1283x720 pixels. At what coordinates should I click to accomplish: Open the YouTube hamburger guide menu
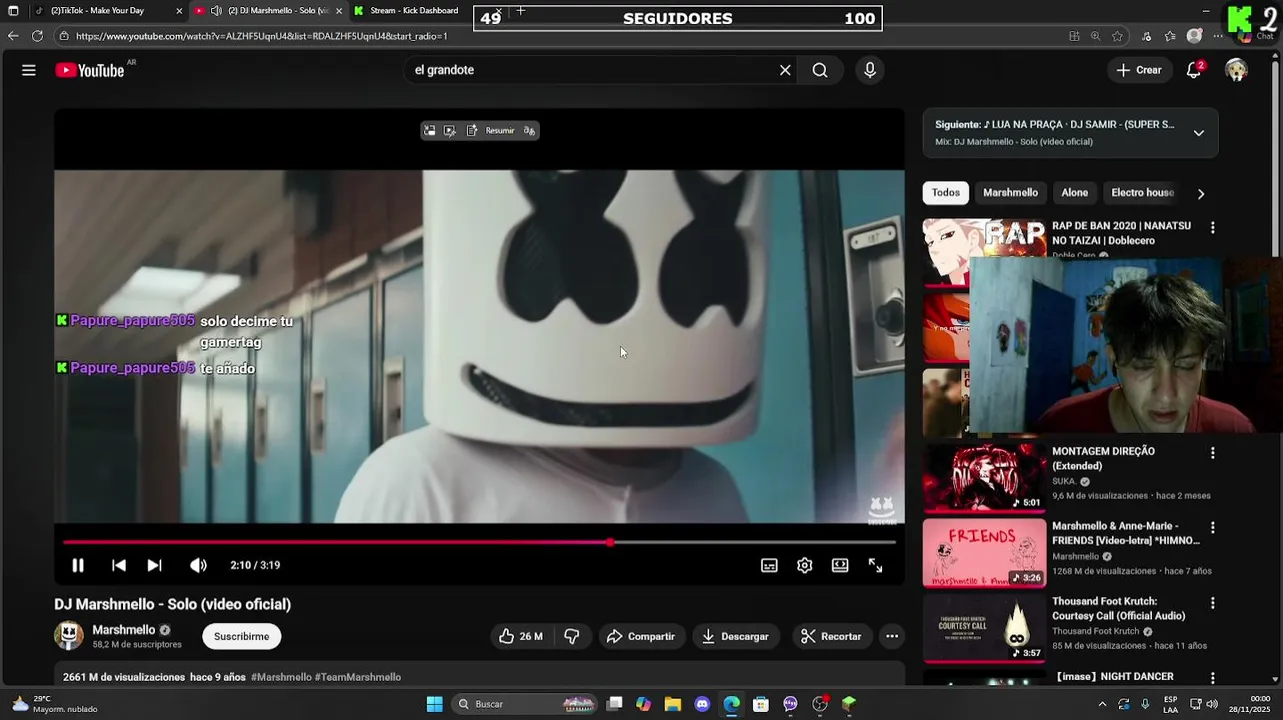click(29, 70)
